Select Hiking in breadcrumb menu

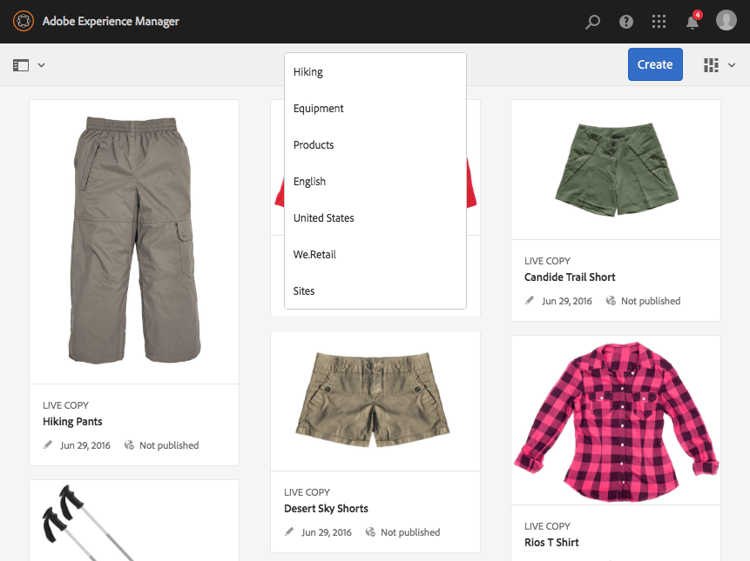(375, 72)
